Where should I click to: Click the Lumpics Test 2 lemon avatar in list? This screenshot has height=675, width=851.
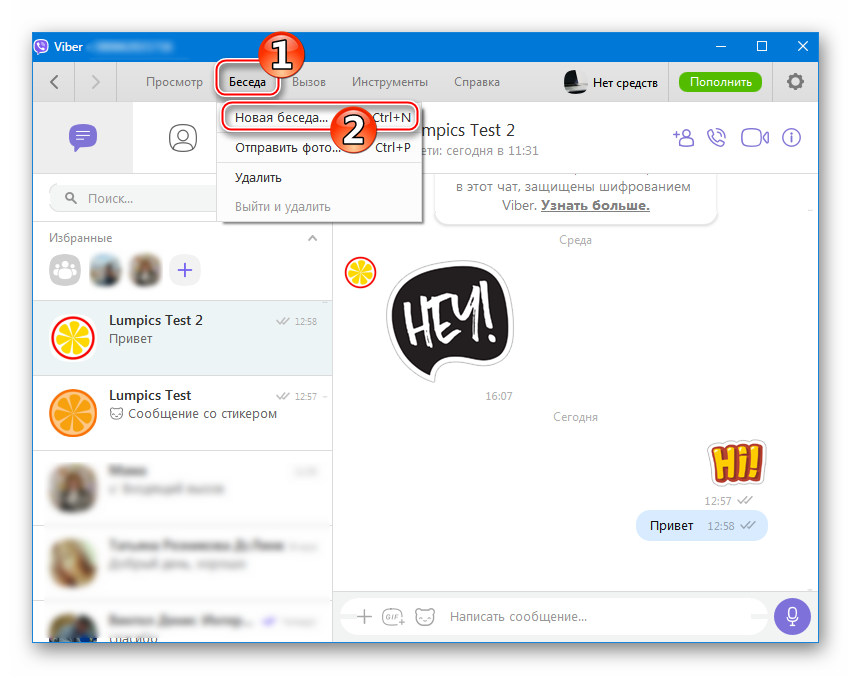tap(73, 338)
